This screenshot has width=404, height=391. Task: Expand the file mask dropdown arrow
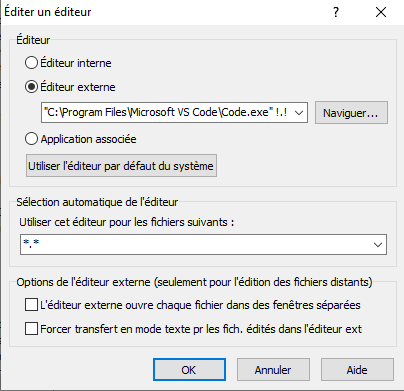pyautogui.click(x=378, y=244)
